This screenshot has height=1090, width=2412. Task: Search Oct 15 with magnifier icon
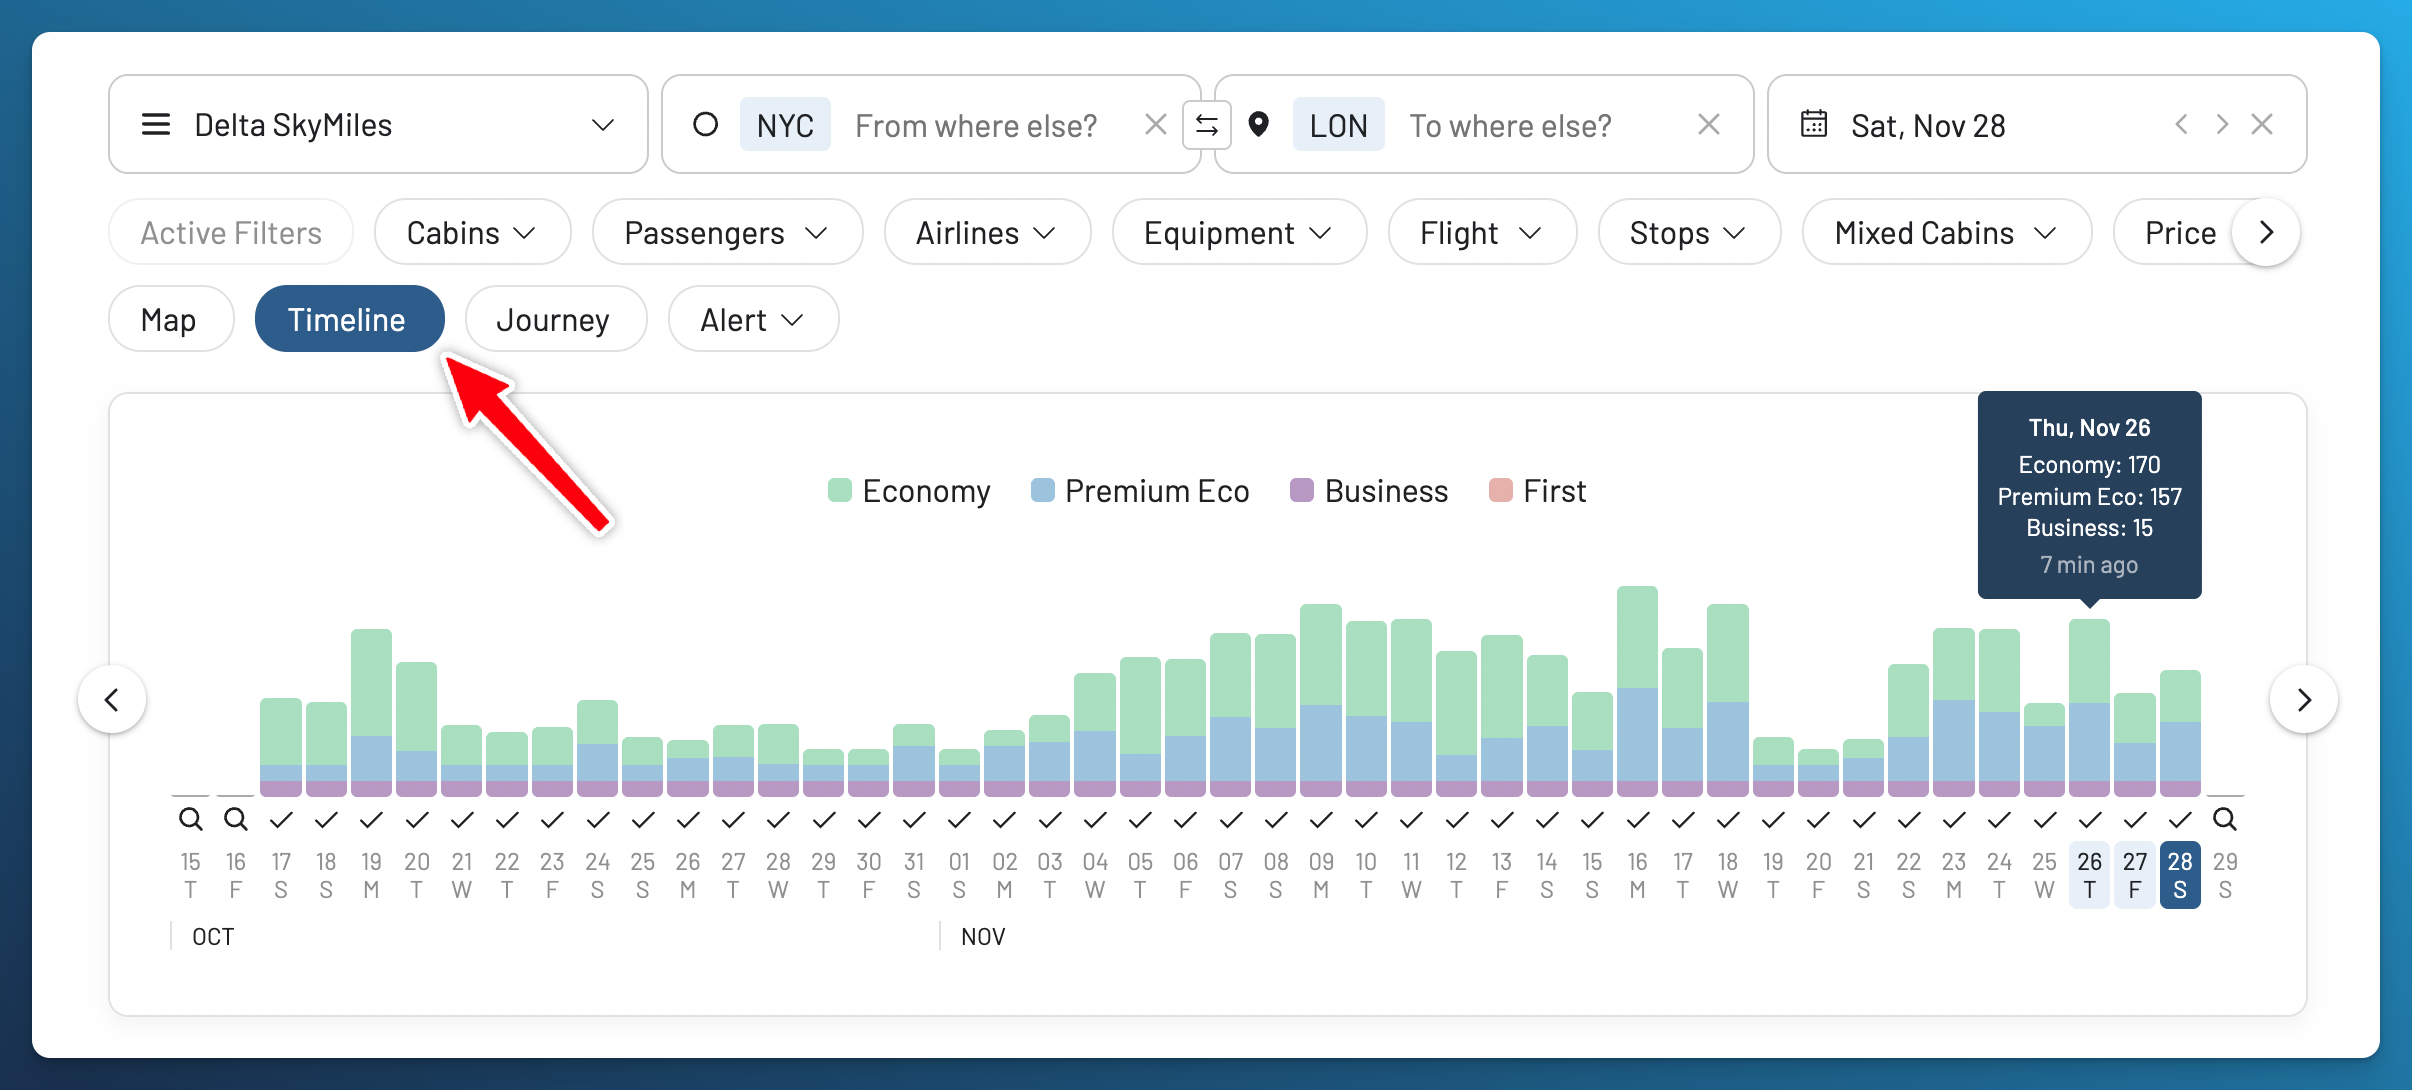pyautogui.click(x=190, y=820)
